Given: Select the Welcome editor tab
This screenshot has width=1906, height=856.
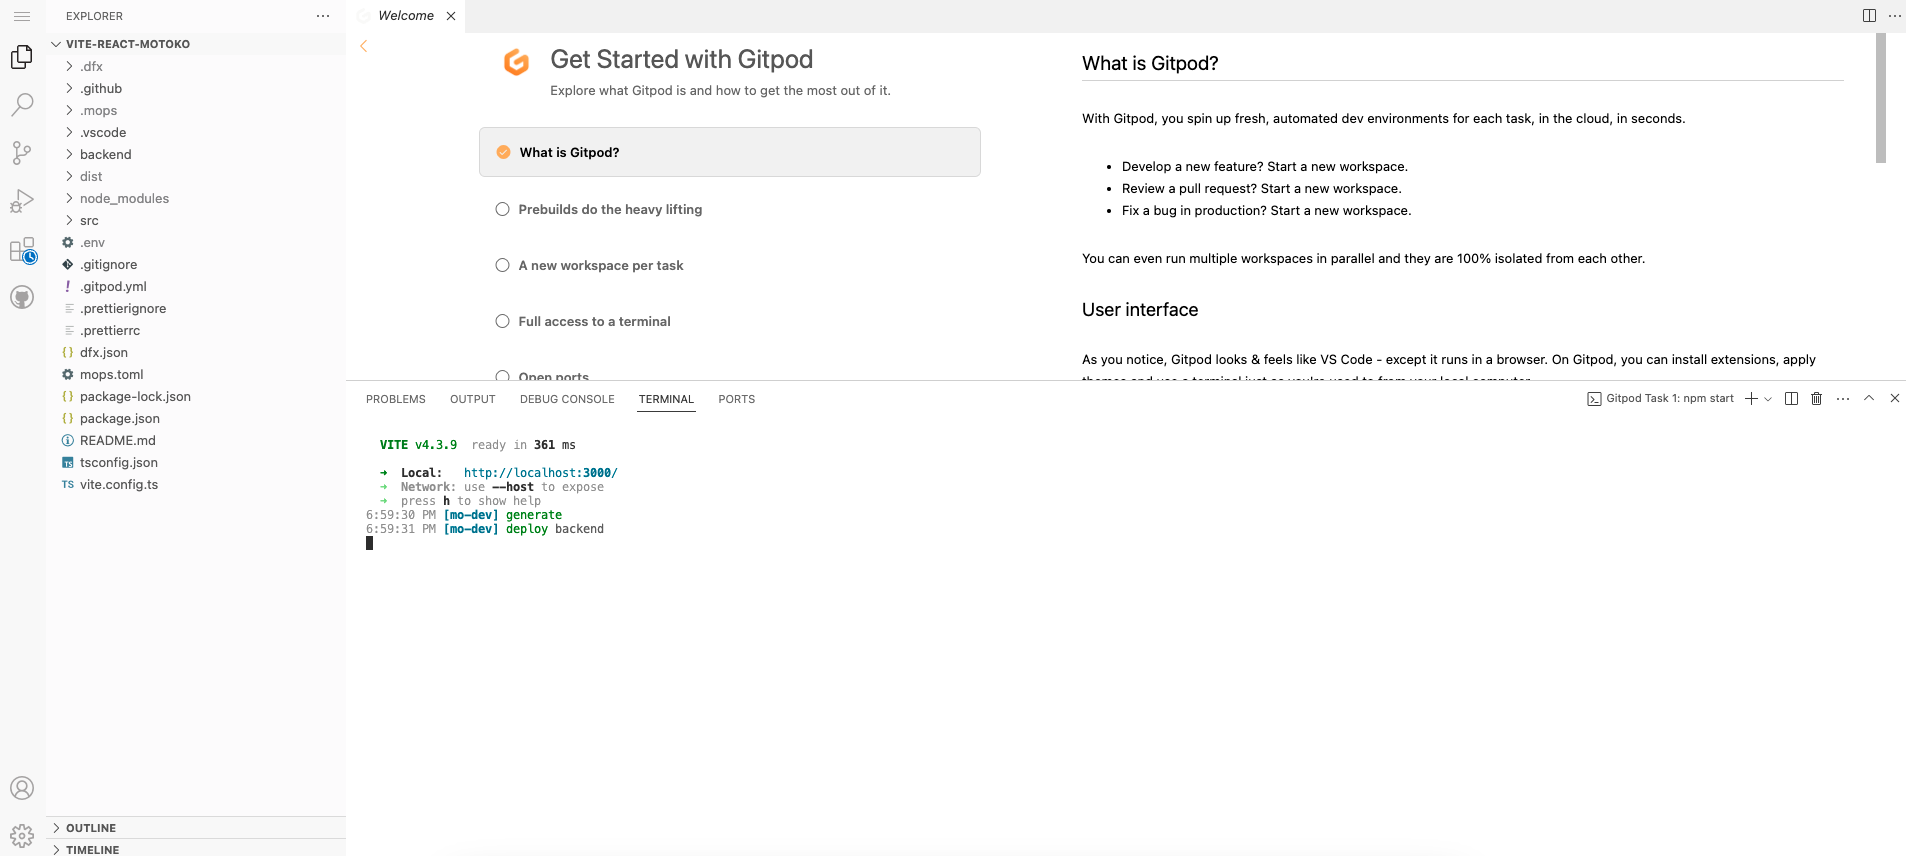Looking at the screenshot, I should (x=406, y=16).
